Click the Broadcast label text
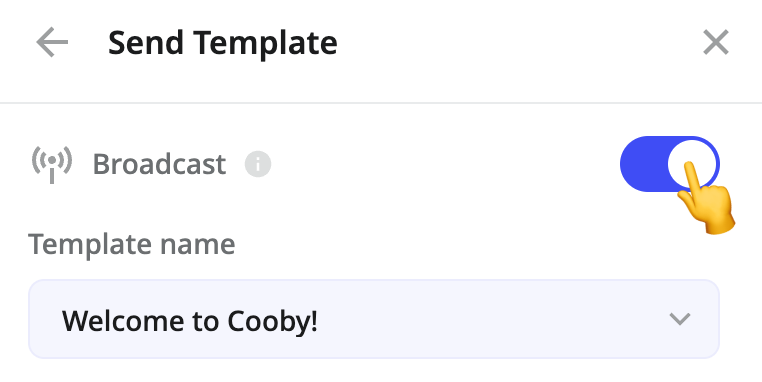Image resolution: width=762 pixels, height=382 pixels. pos(159,164)
